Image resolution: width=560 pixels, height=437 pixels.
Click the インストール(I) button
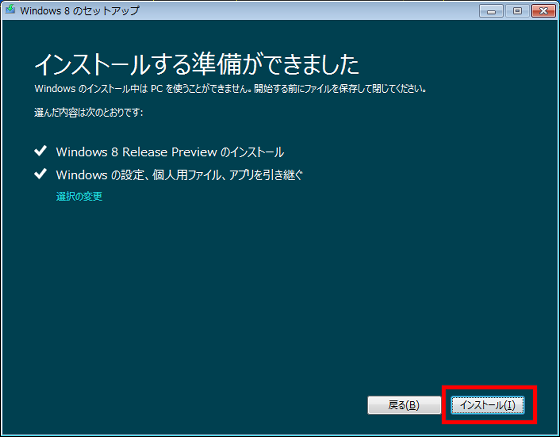click(488, 405)
